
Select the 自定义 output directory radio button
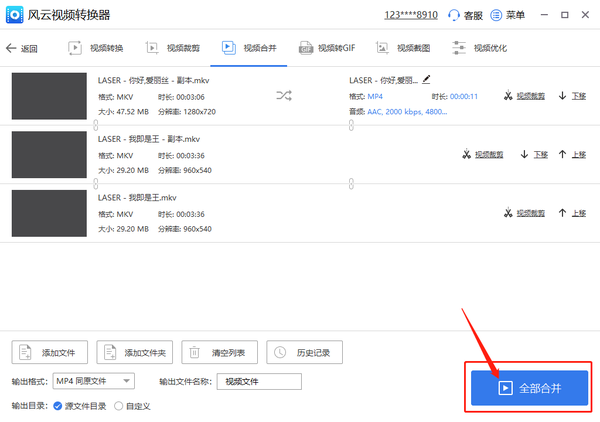pos(119,406)
